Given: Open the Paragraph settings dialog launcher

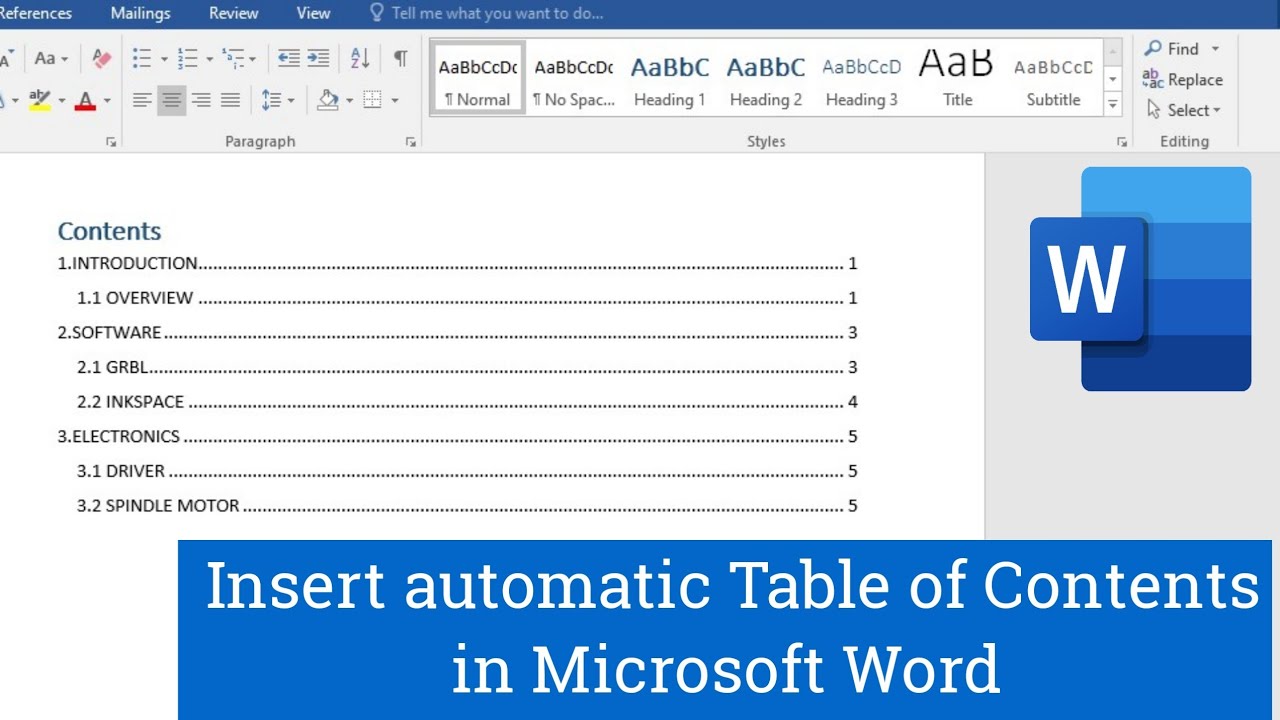Looking at the screenshot, I should tap(411, 142).
